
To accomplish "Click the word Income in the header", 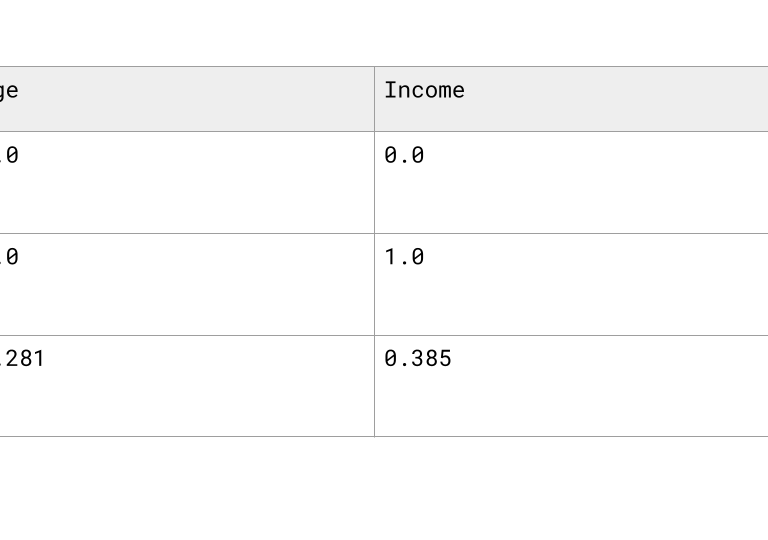I will point(424,90).
